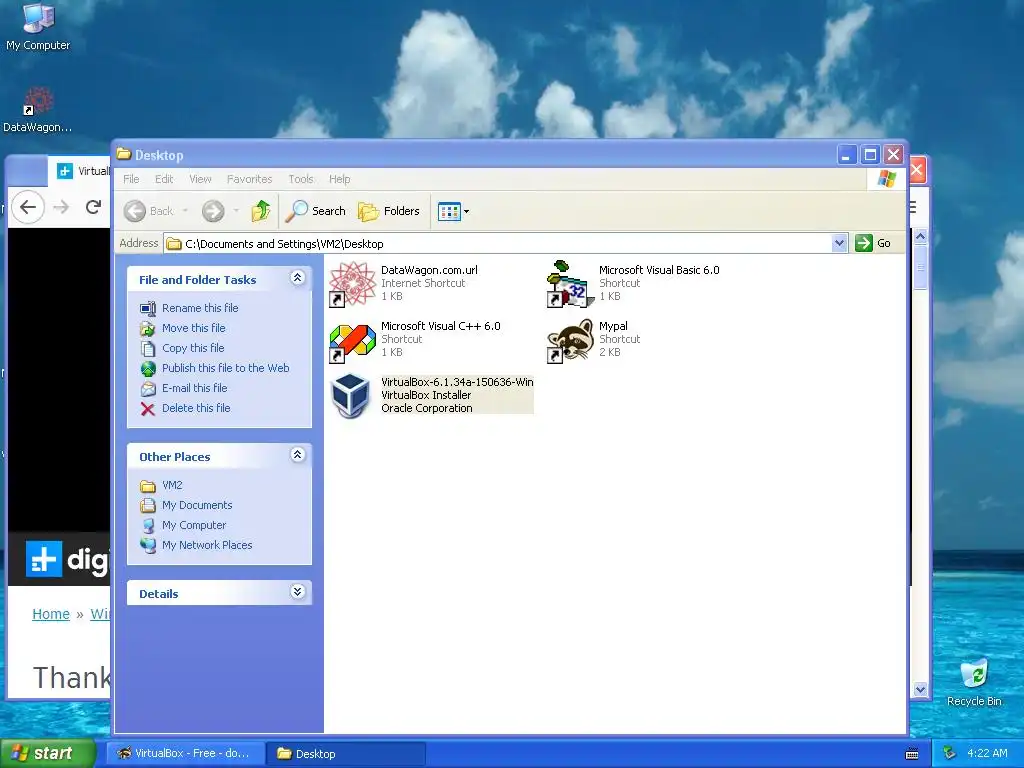Click the Digiex logo in browser page

pyautogui.click(x=67, y=560)
